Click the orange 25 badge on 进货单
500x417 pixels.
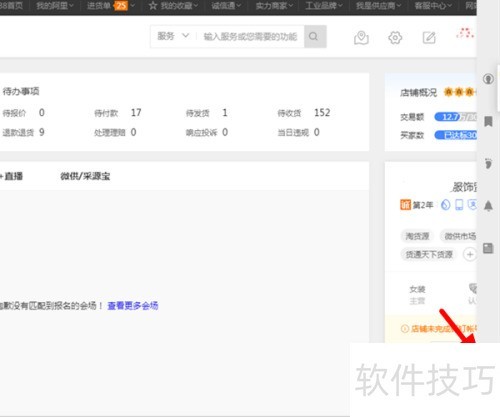[x=121, y=6]
